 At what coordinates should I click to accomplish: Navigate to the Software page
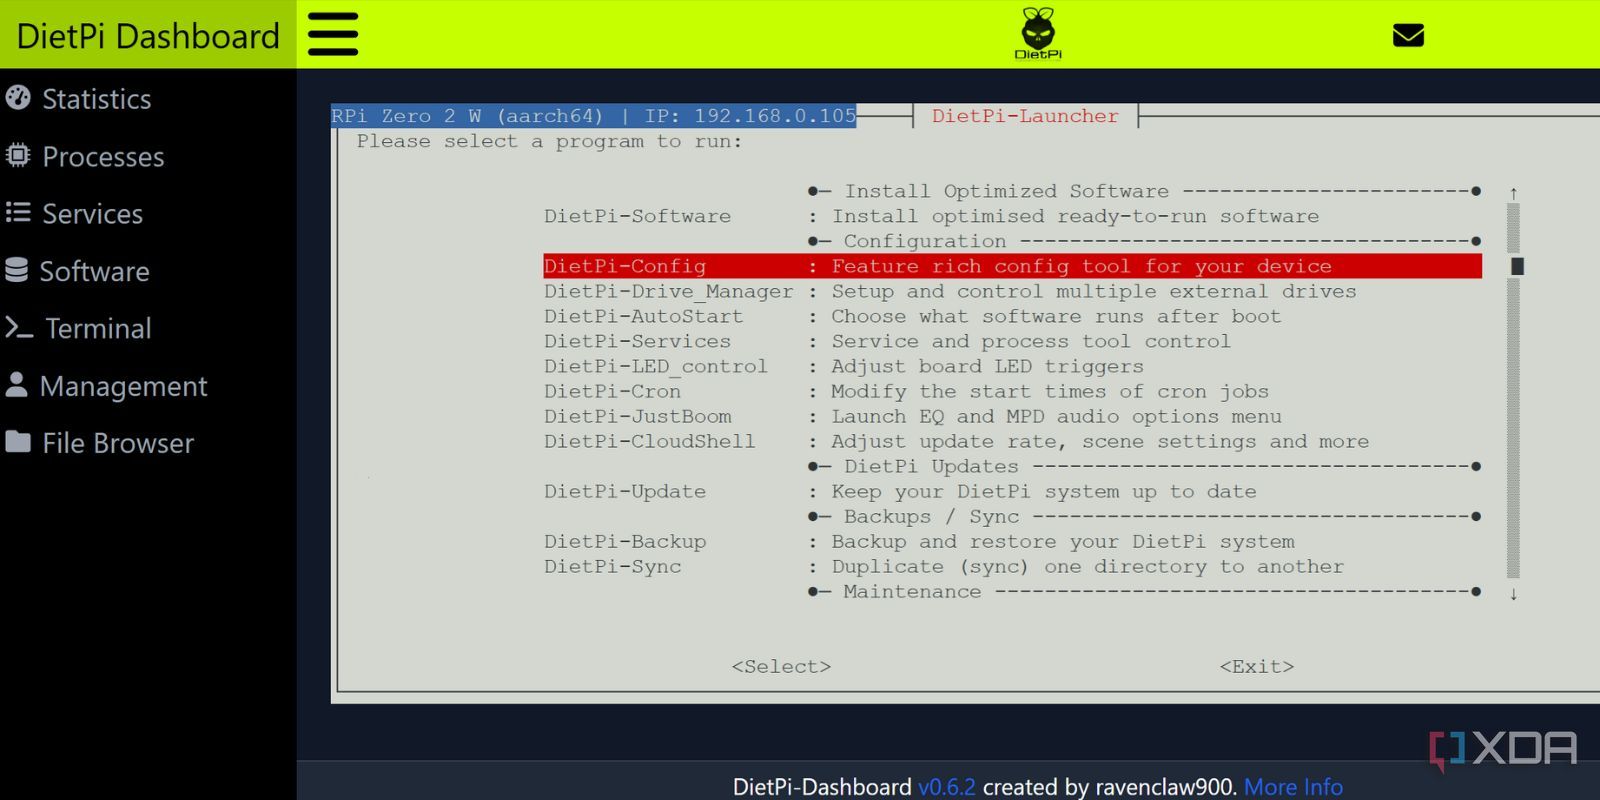coord(94,271)
